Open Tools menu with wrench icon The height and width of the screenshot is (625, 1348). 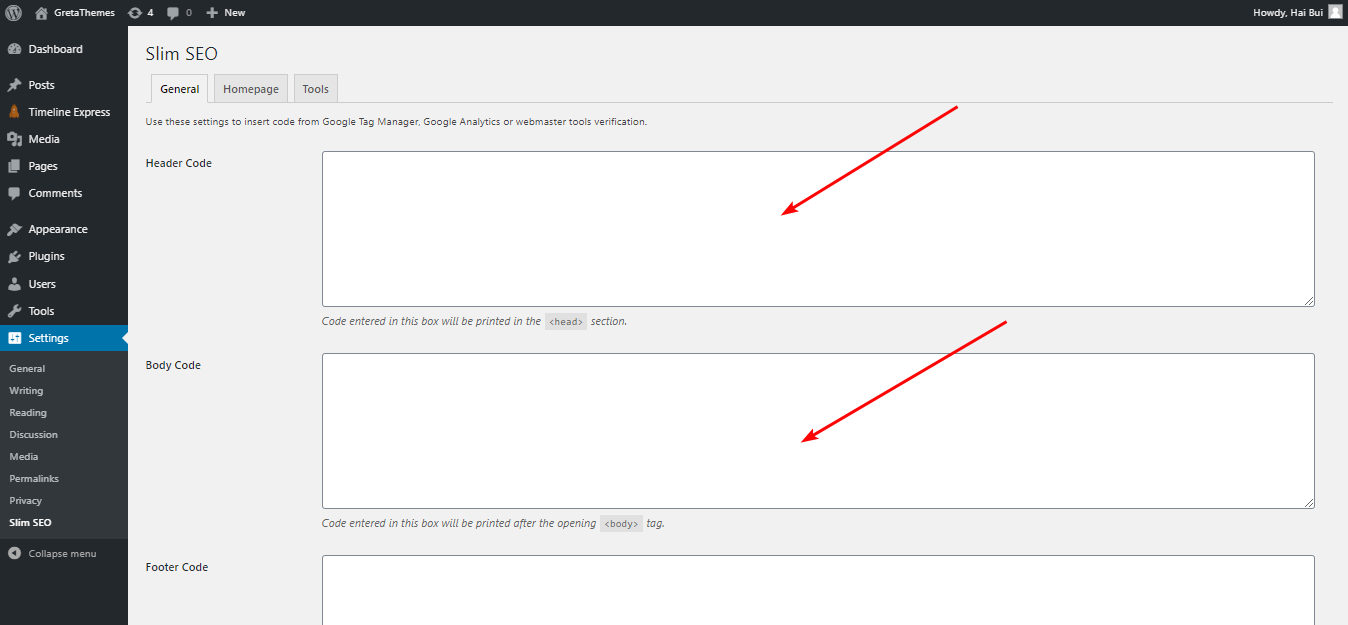pyautogui.click(x=64, y=311)
